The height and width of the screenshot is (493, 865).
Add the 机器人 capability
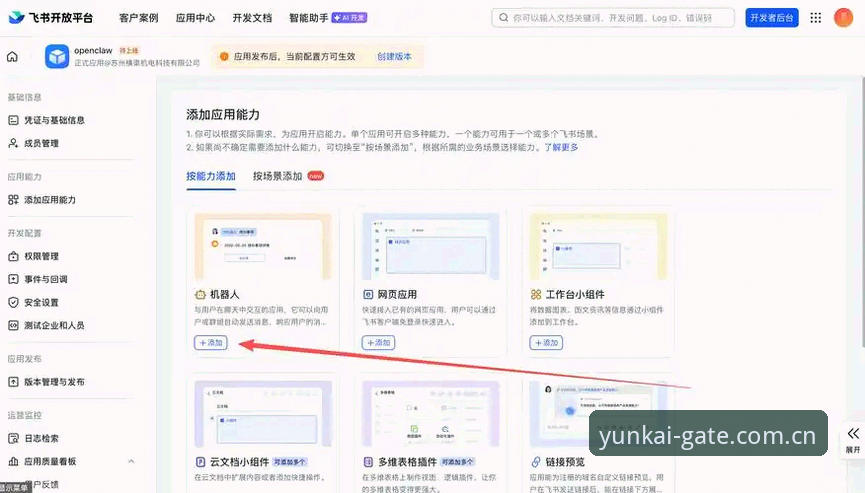(x=211, y=342)
